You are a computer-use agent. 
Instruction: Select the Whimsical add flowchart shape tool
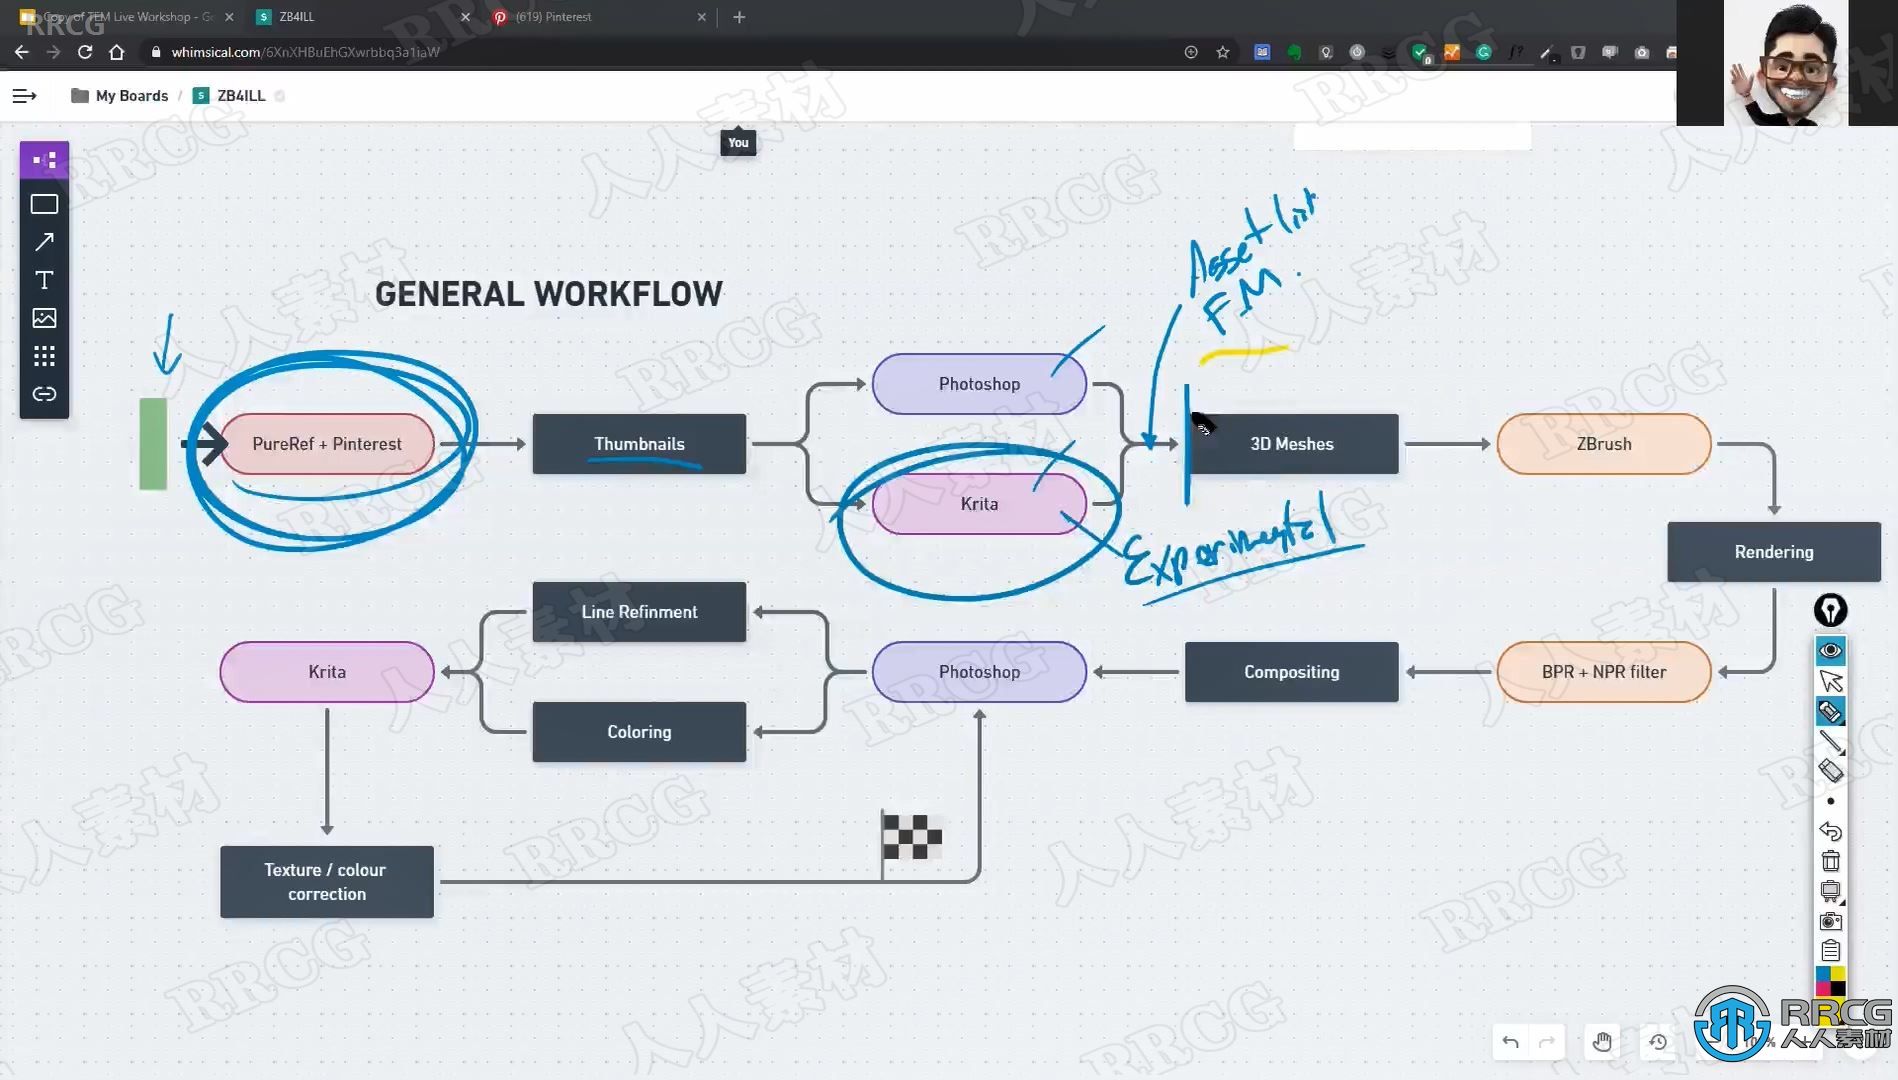(44, 160)
